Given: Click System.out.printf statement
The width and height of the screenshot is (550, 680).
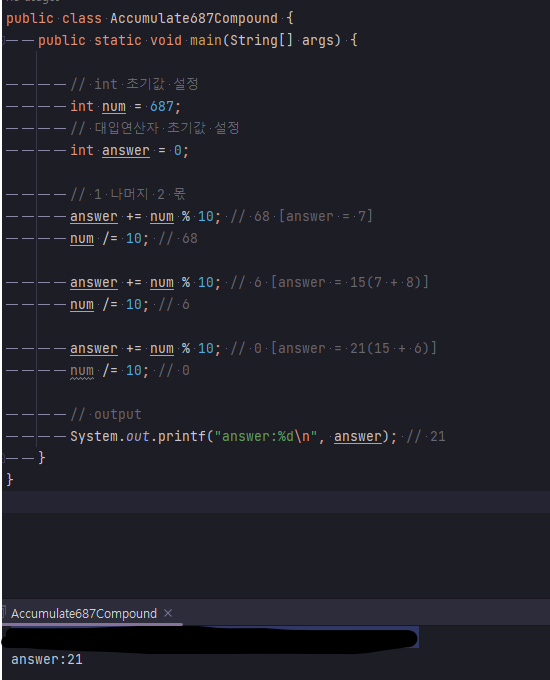Looking at the screenshot, I should [233, 436].
